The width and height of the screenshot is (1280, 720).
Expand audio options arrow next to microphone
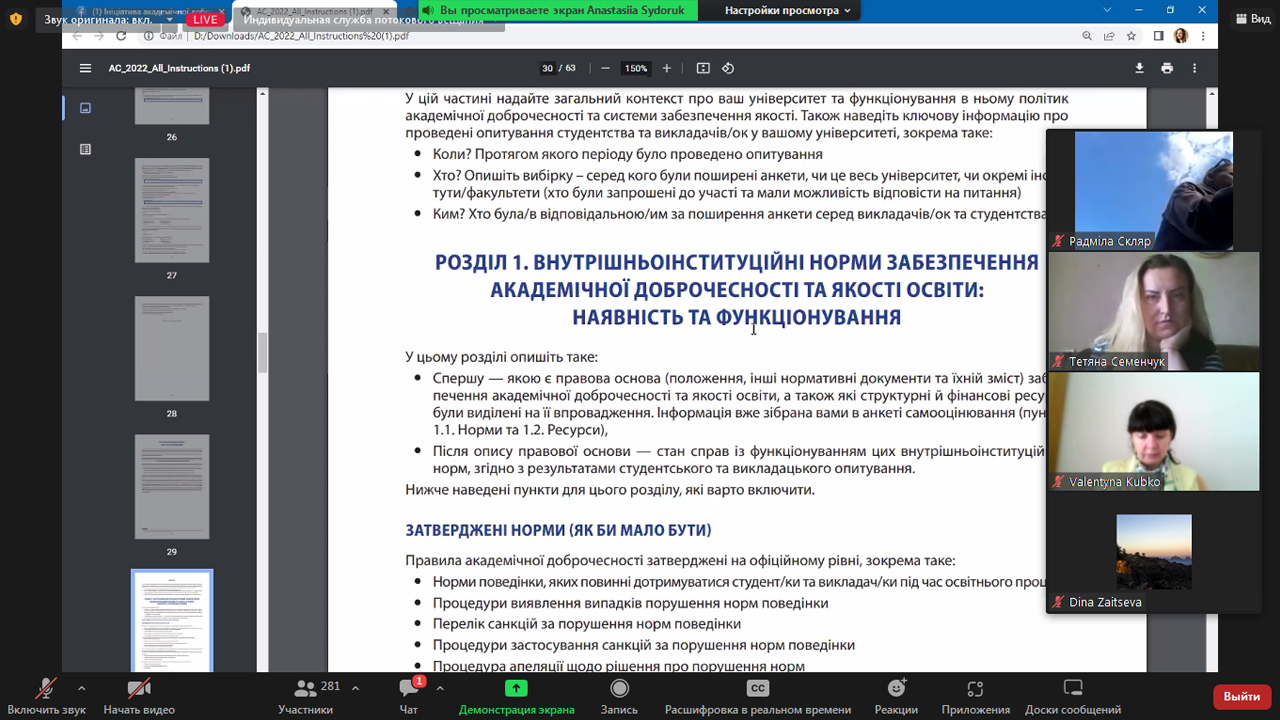pyautogui.click(x=81, y=688)
